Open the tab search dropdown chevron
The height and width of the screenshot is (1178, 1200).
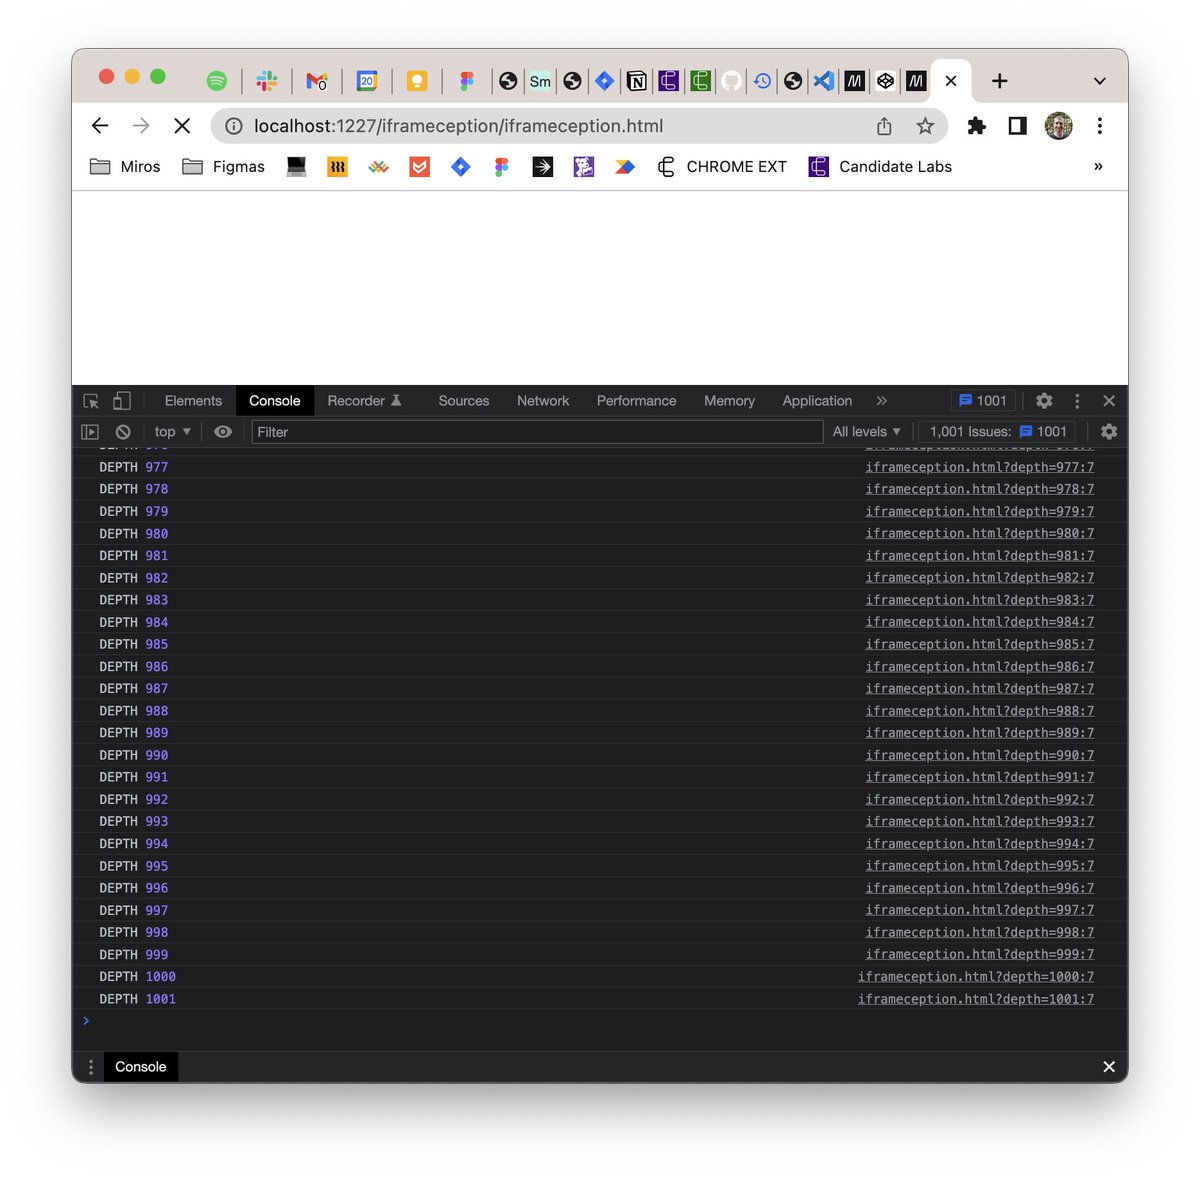[x=1099, y=81]
